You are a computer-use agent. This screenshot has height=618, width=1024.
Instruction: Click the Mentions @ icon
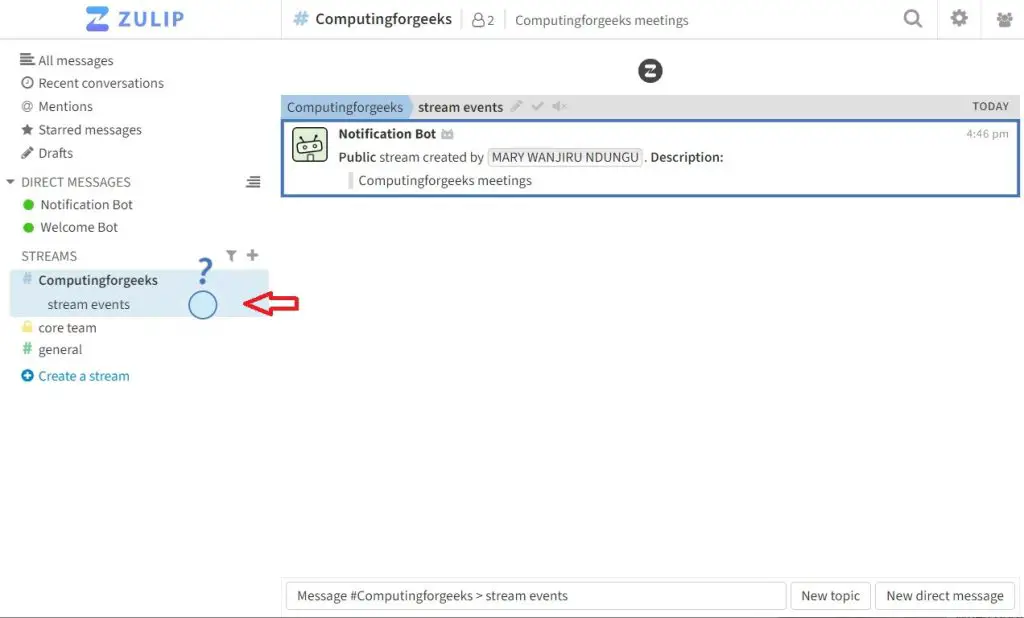point(27,106)
